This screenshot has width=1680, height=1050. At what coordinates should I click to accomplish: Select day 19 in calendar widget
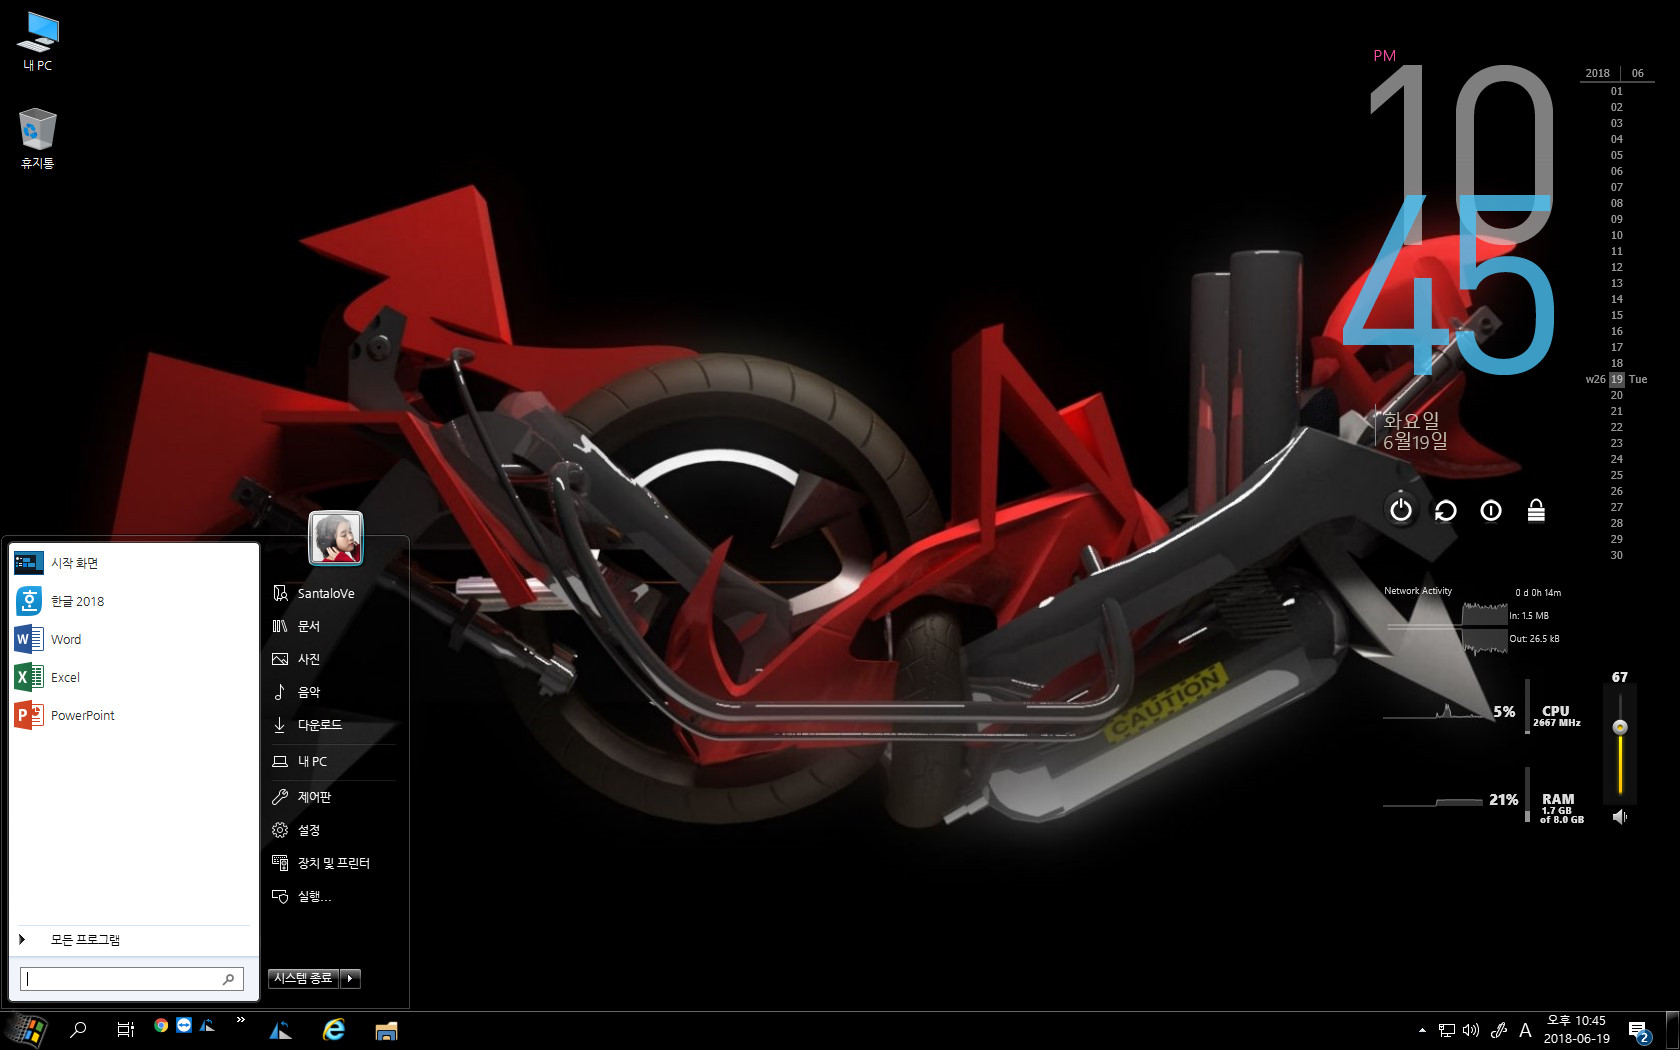point(1617,379)
